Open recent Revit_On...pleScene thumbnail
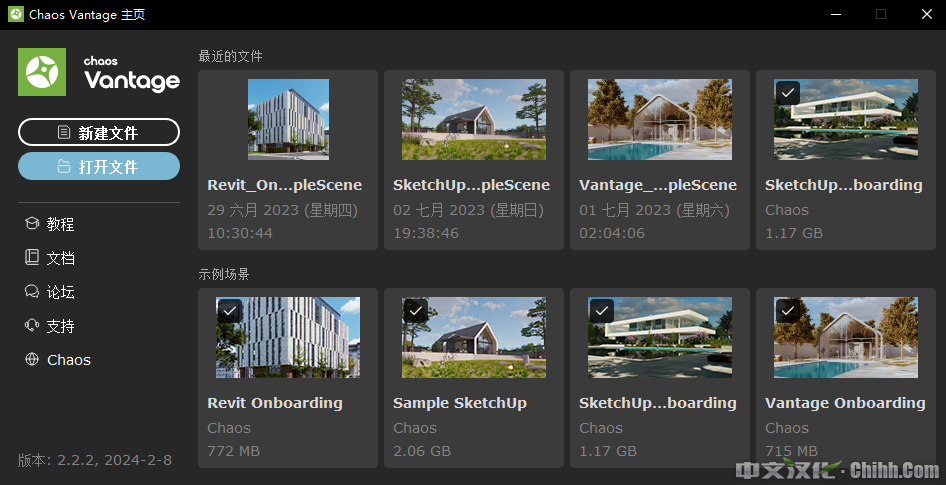 (288, 119)
